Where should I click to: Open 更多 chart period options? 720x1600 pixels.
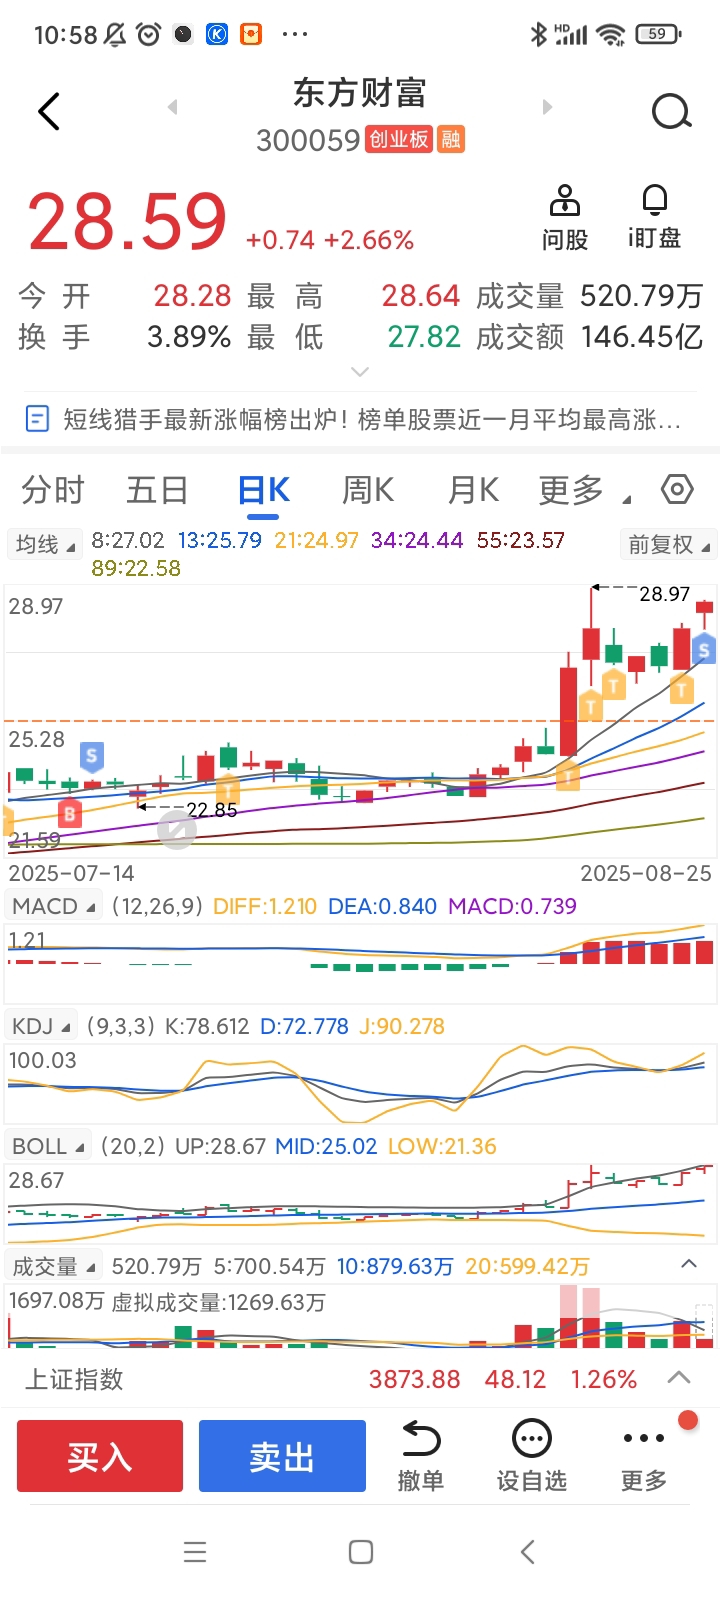tap(584, 490)
